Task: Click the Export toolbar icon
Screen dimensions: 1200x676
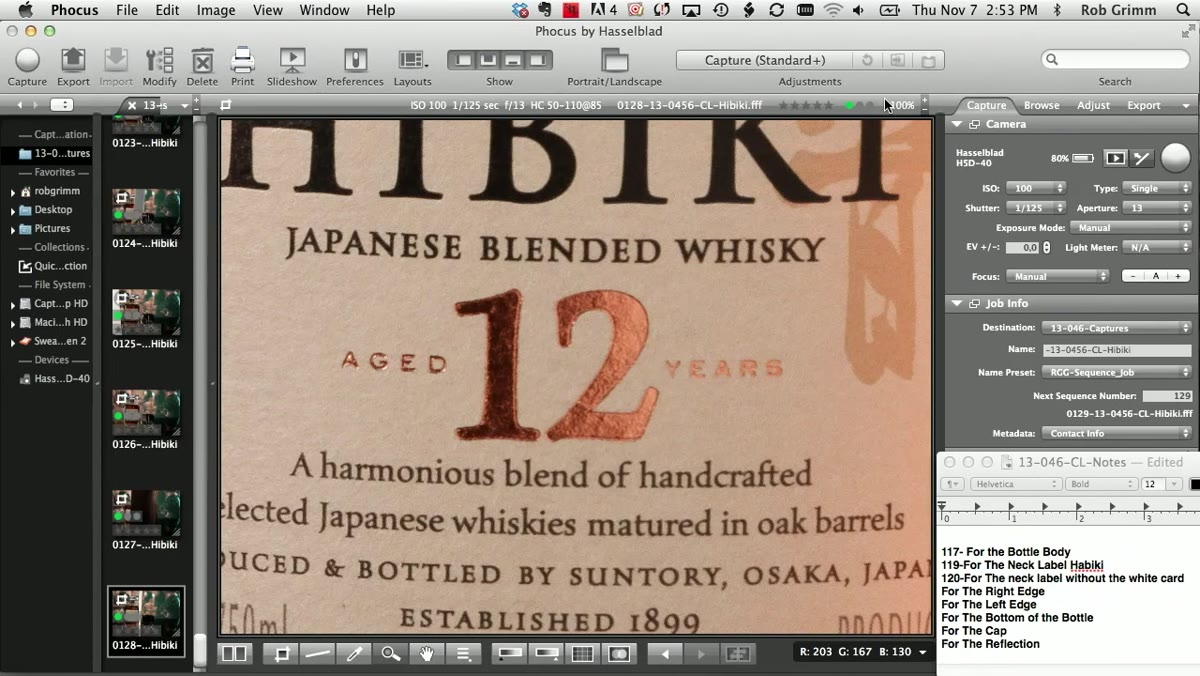Action: [73, 60]
